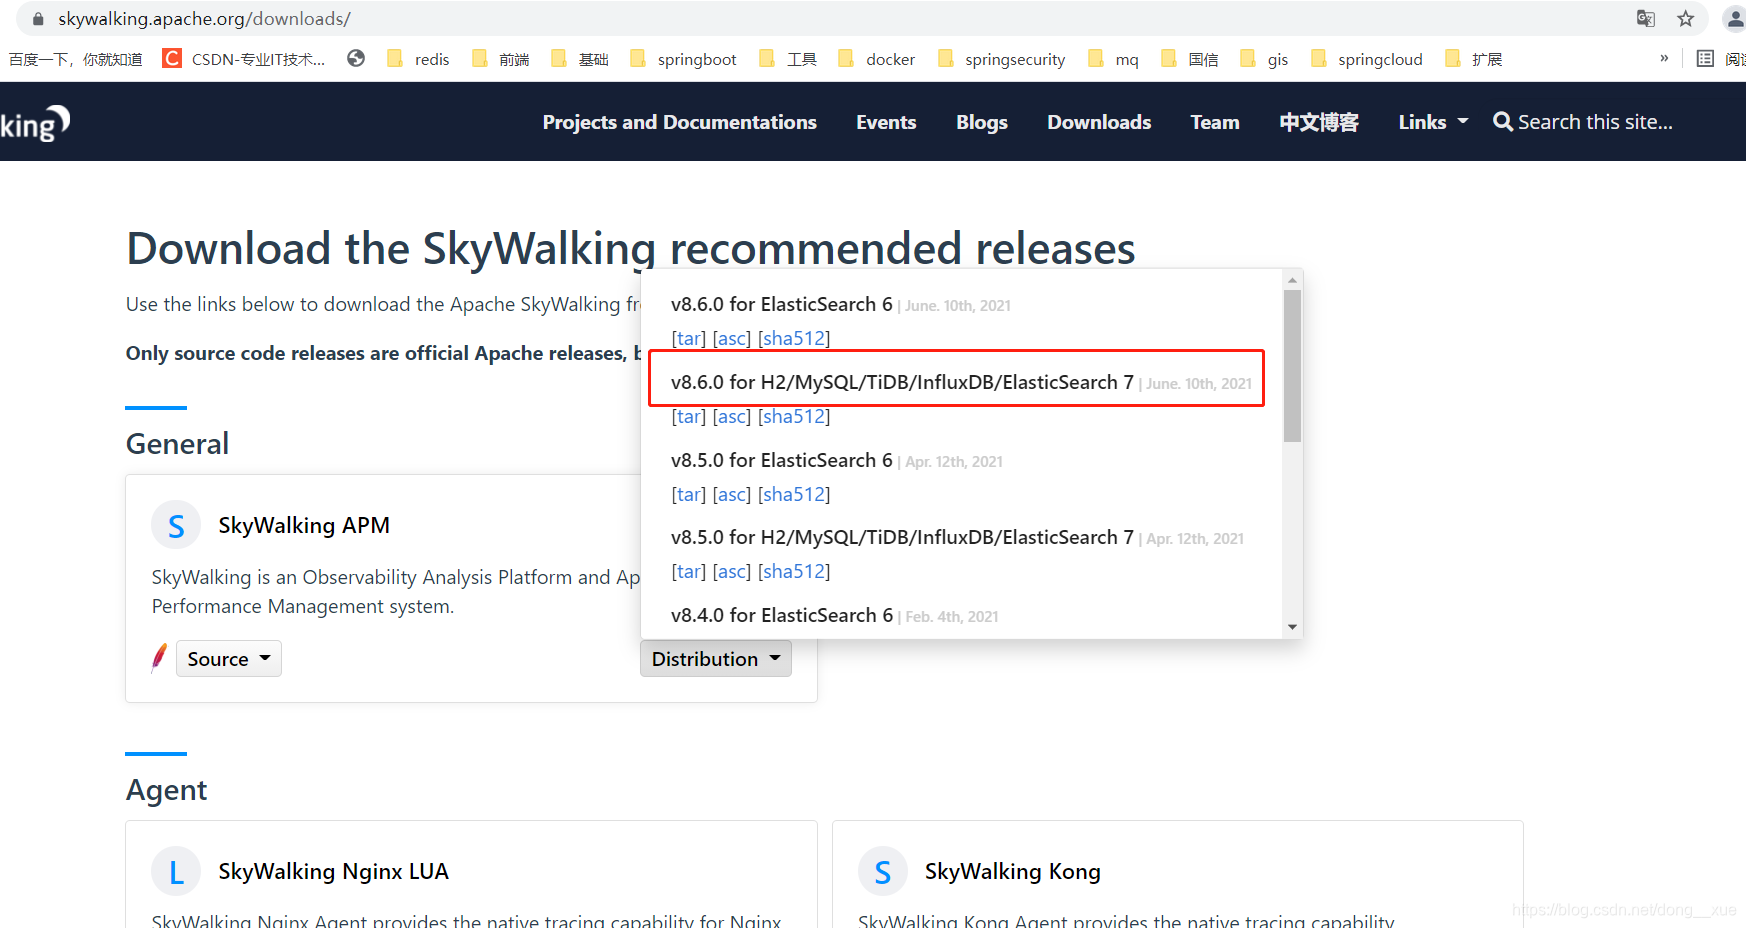Screen dimensions: 1746x928
Task: Open asc for v8.6.0 H2/MySQL/TiDB
Action: click(x=732, y=416)
